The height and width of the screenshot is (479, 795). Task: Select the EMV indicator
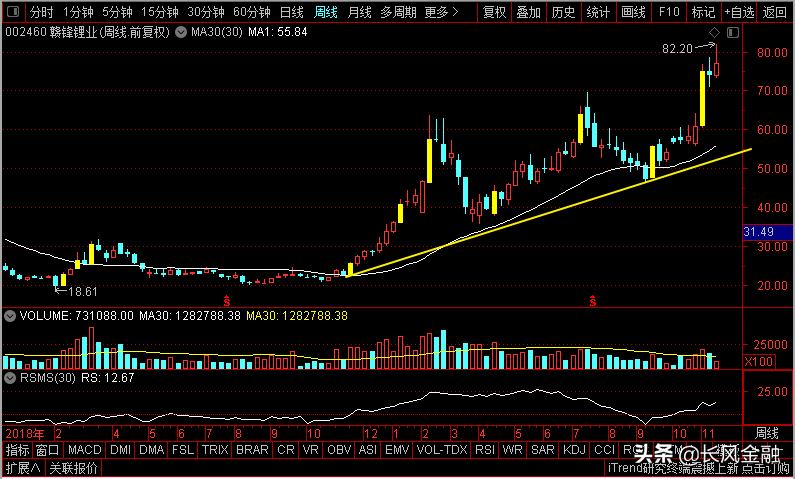click(397, 450)
